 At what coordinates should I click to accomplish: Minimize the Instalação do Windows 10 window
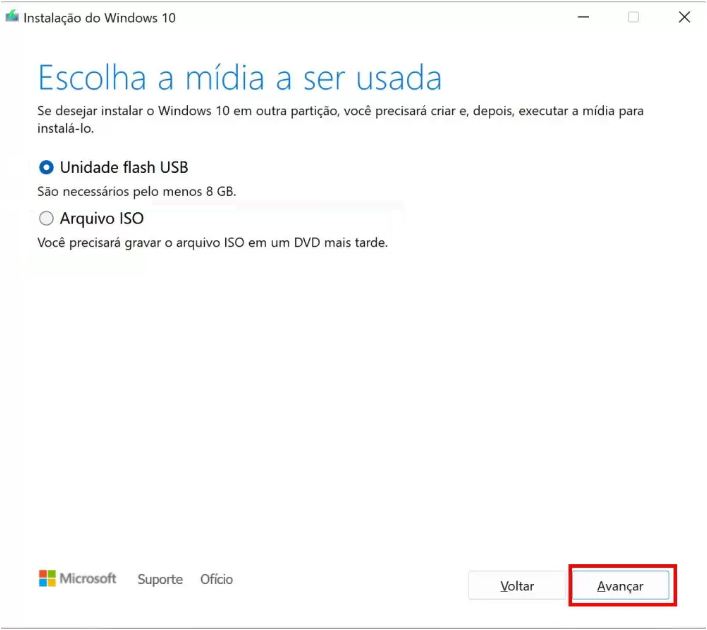tap(583, 17)
